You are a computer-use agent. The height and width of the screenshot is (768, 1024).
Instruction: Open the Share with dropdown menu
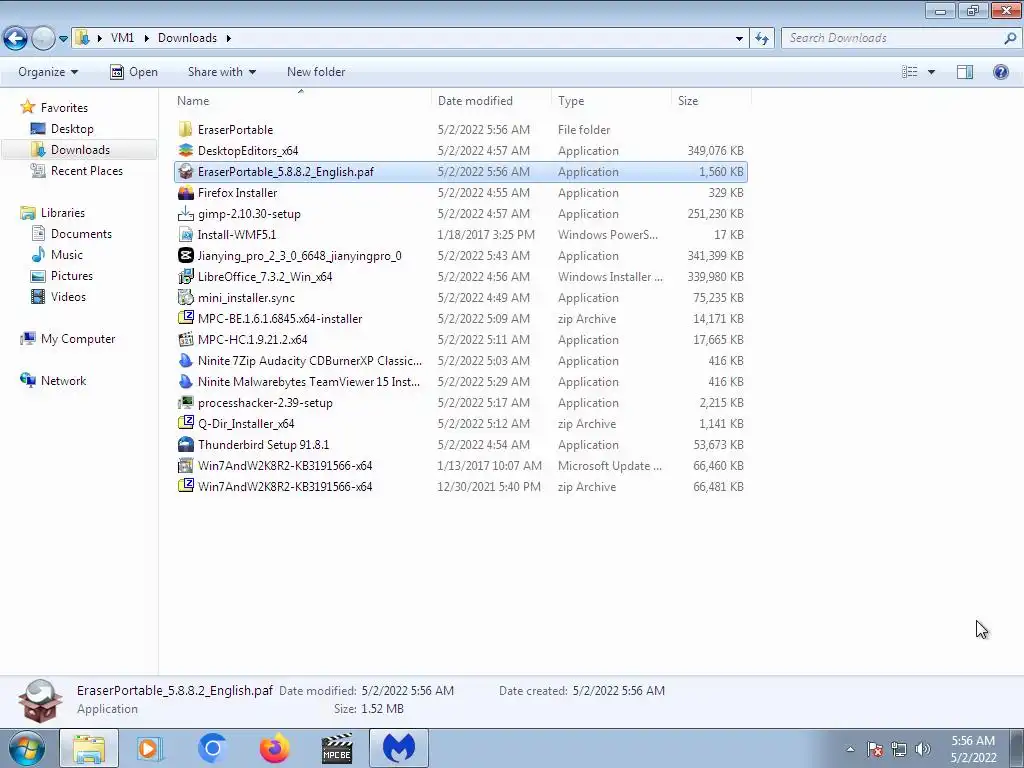coord(222,72)
